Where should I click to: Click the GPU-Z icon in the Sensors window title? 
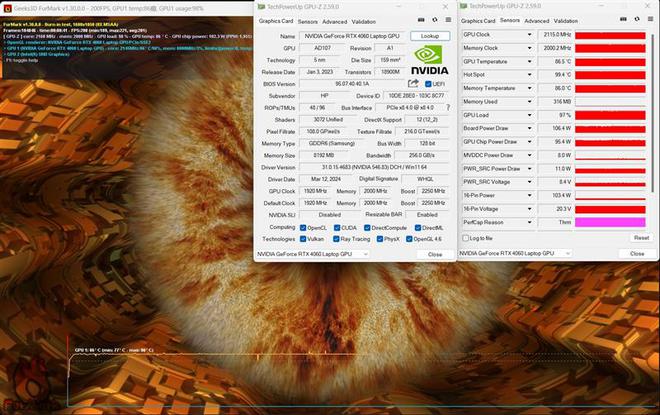464,6
